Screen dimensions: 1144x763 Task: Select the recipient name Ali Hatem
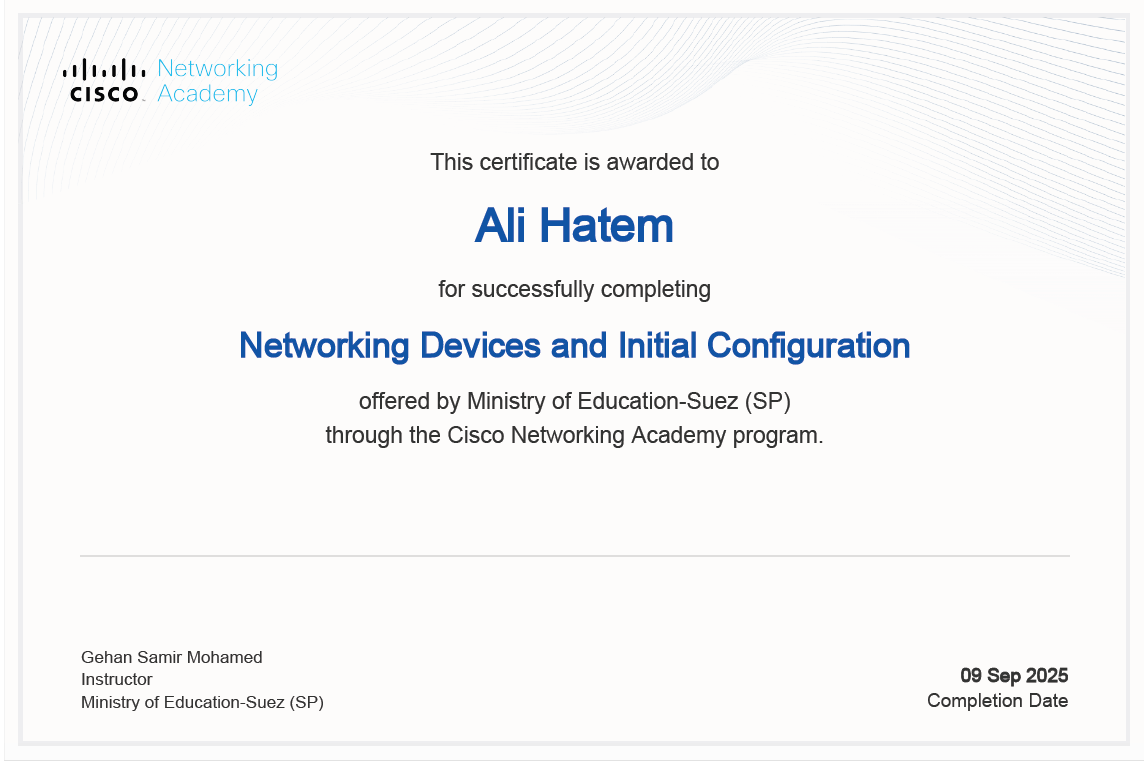coord(573,226)
